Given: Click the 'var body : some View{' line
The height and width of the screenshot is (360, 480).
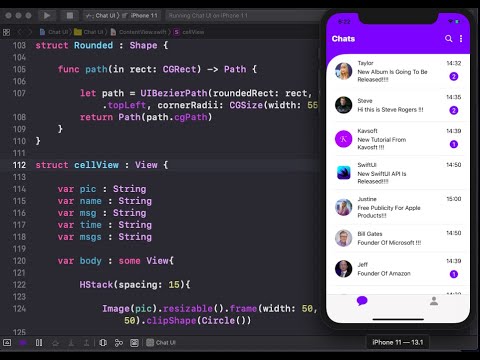Looking at the screenshot, I should click(116, 261).
